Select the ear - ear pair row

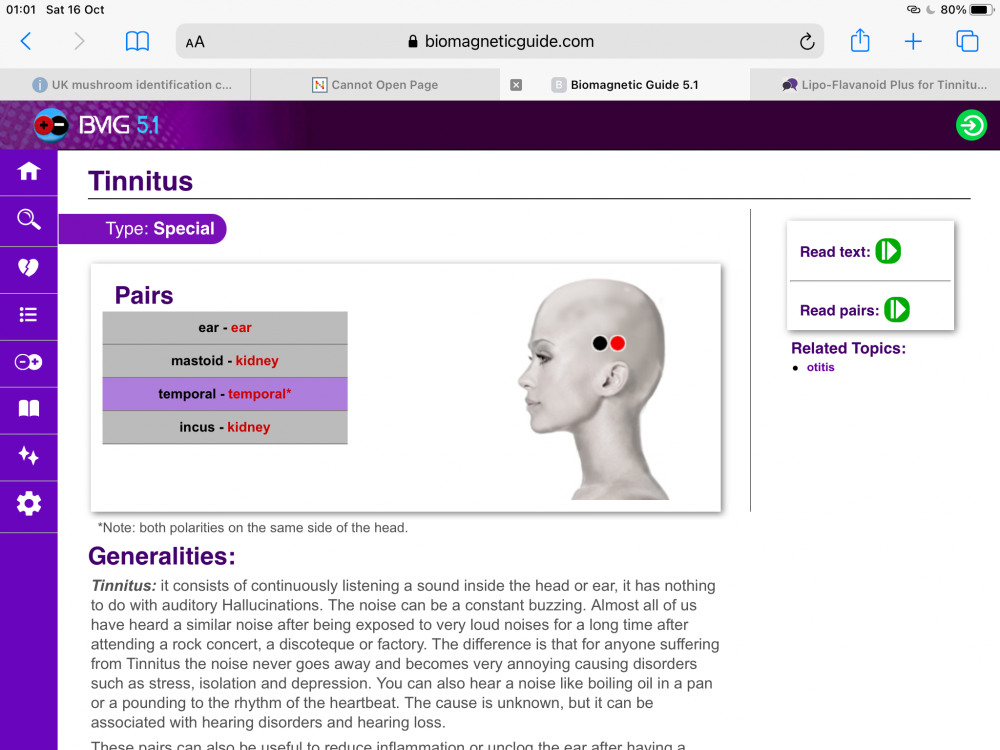(225, 328)
